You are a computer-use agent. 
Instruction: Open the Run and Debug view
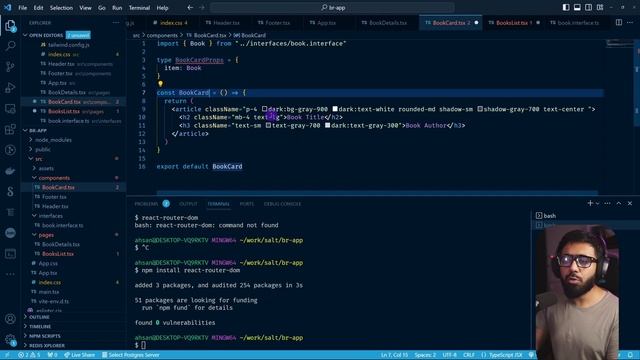(10, 87)
